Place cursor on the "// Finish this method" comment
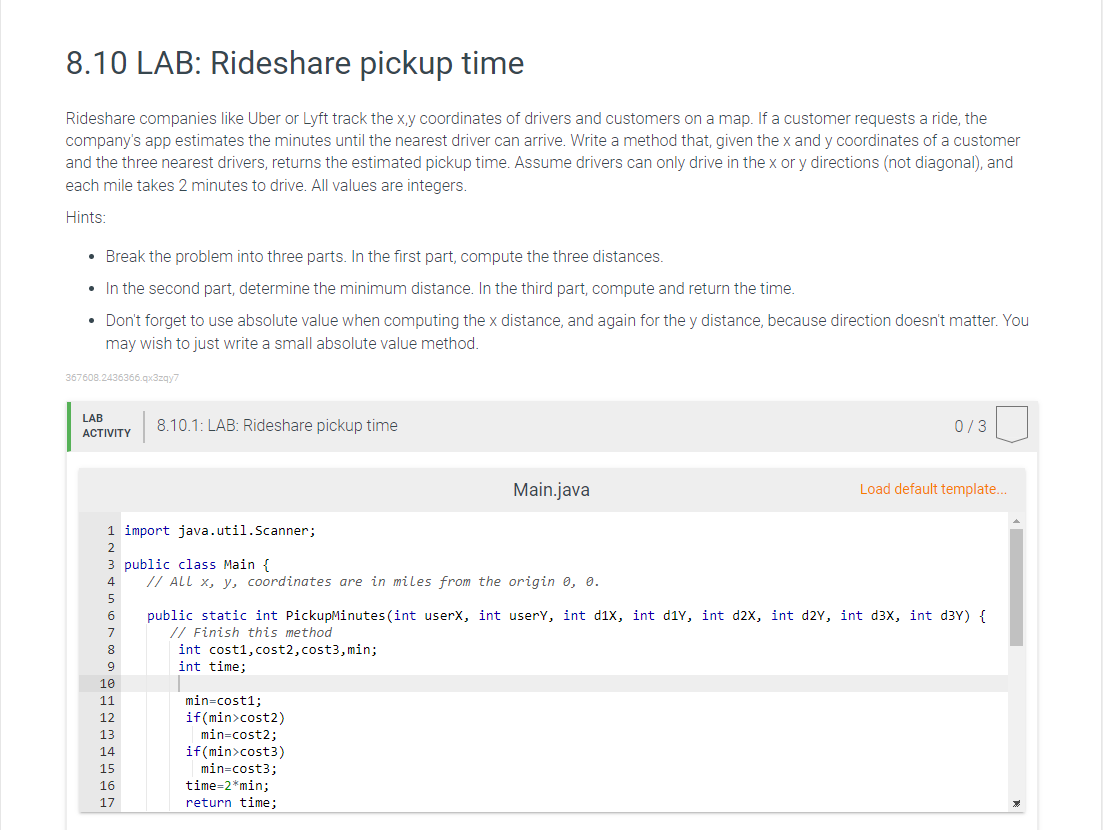 click(250, 632)
